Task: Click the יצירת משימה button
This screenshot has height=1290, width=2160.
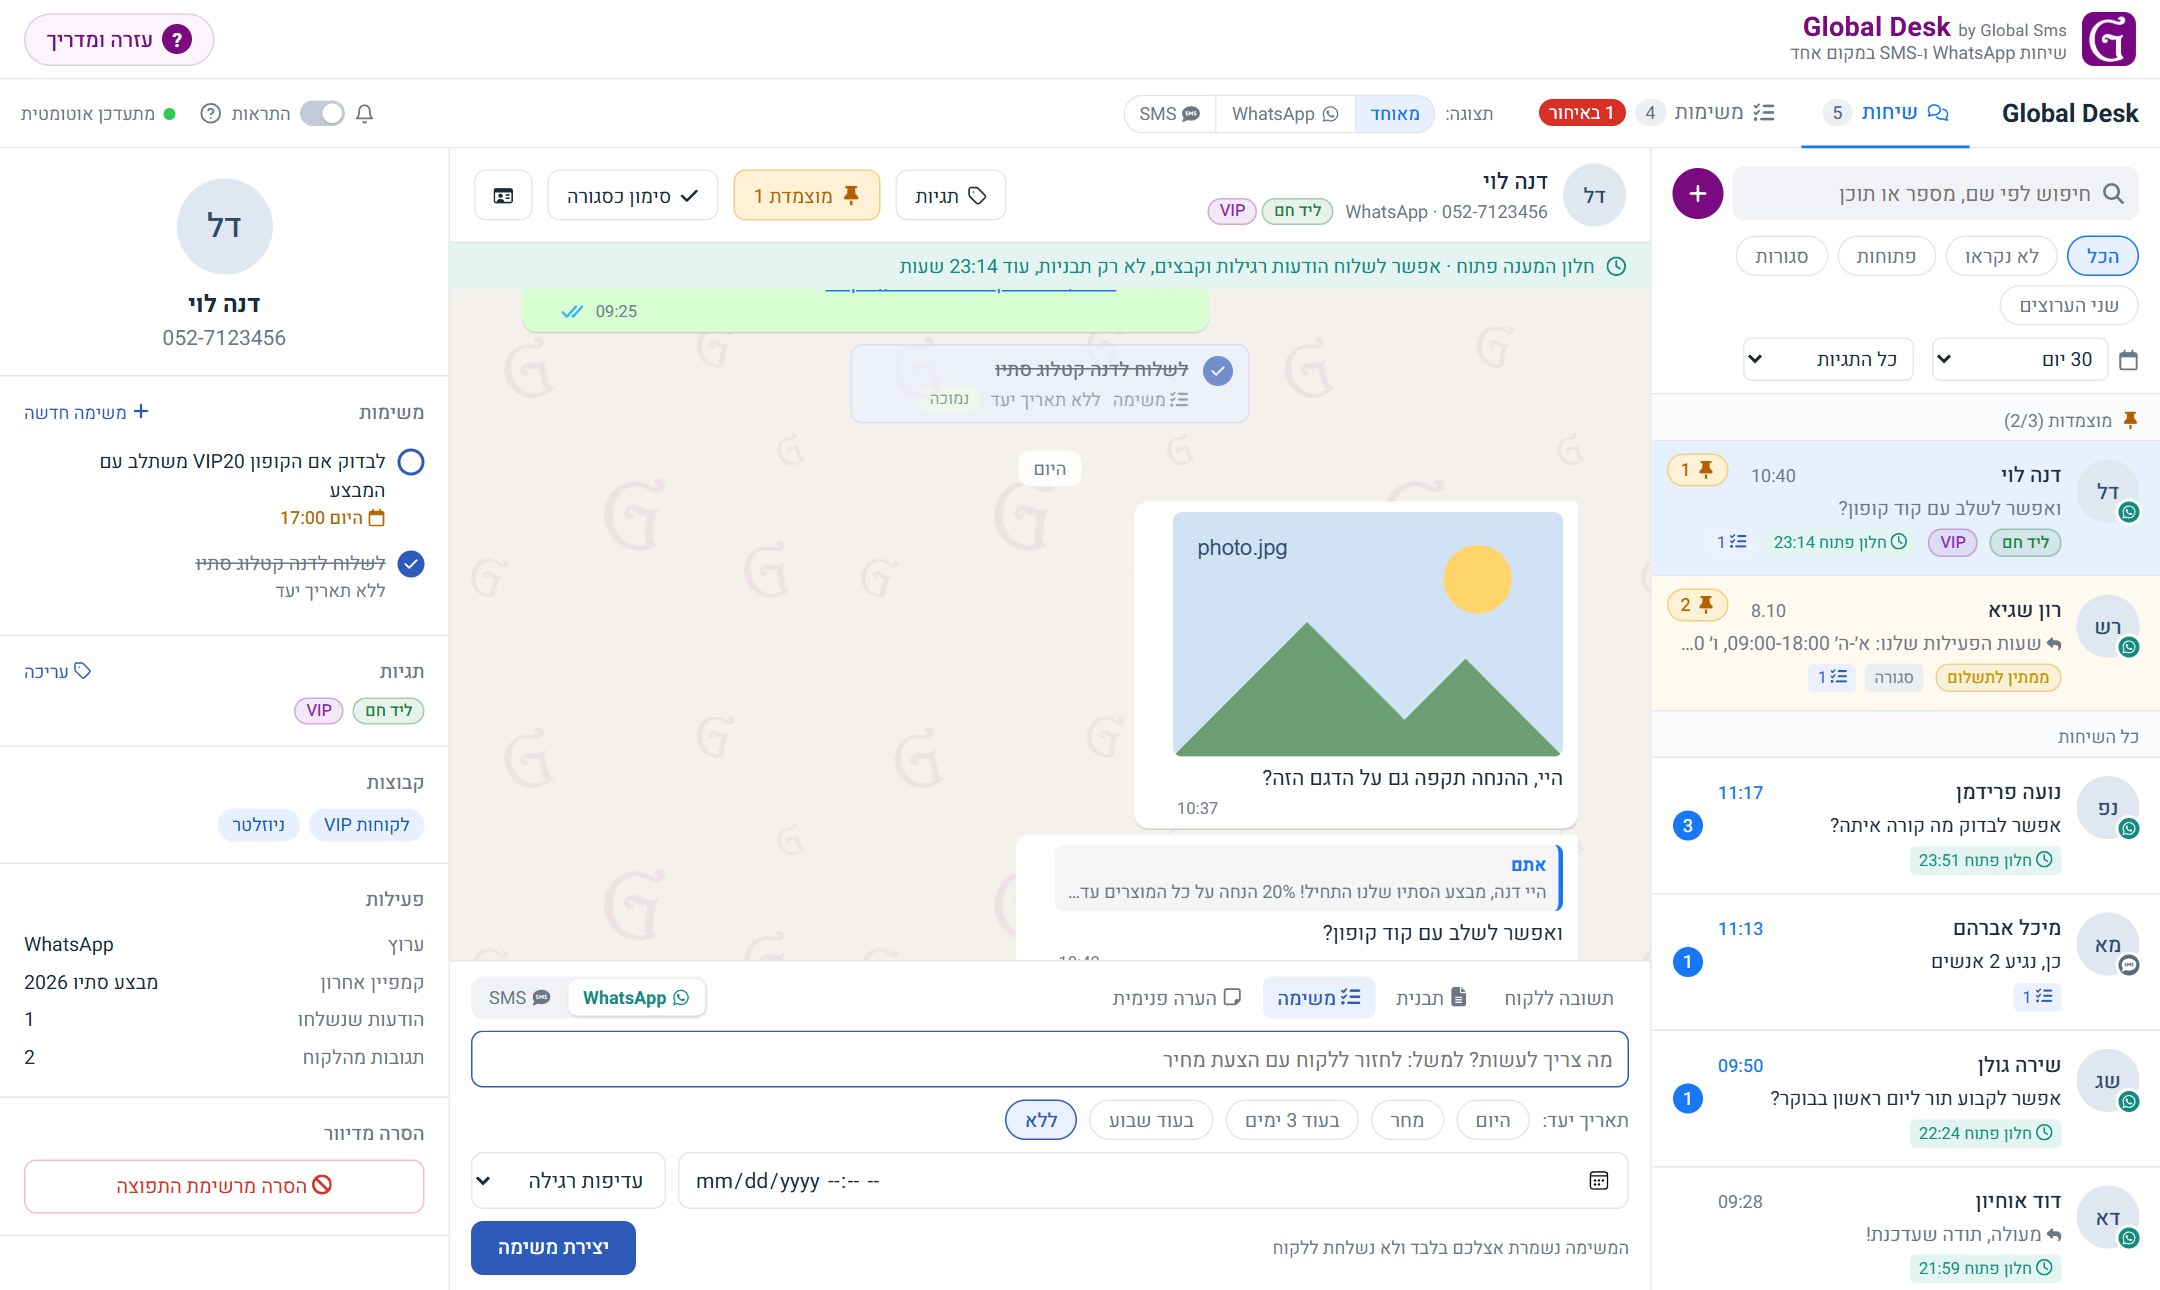Action: pyautogui.click(x=553, y=1248)
